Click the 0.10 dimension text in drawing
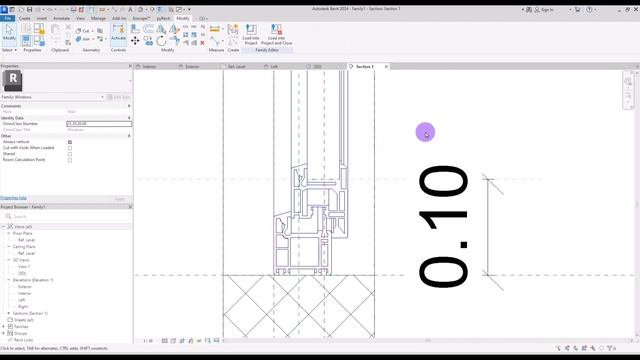 pyautogui.click(x=444, y=226)
